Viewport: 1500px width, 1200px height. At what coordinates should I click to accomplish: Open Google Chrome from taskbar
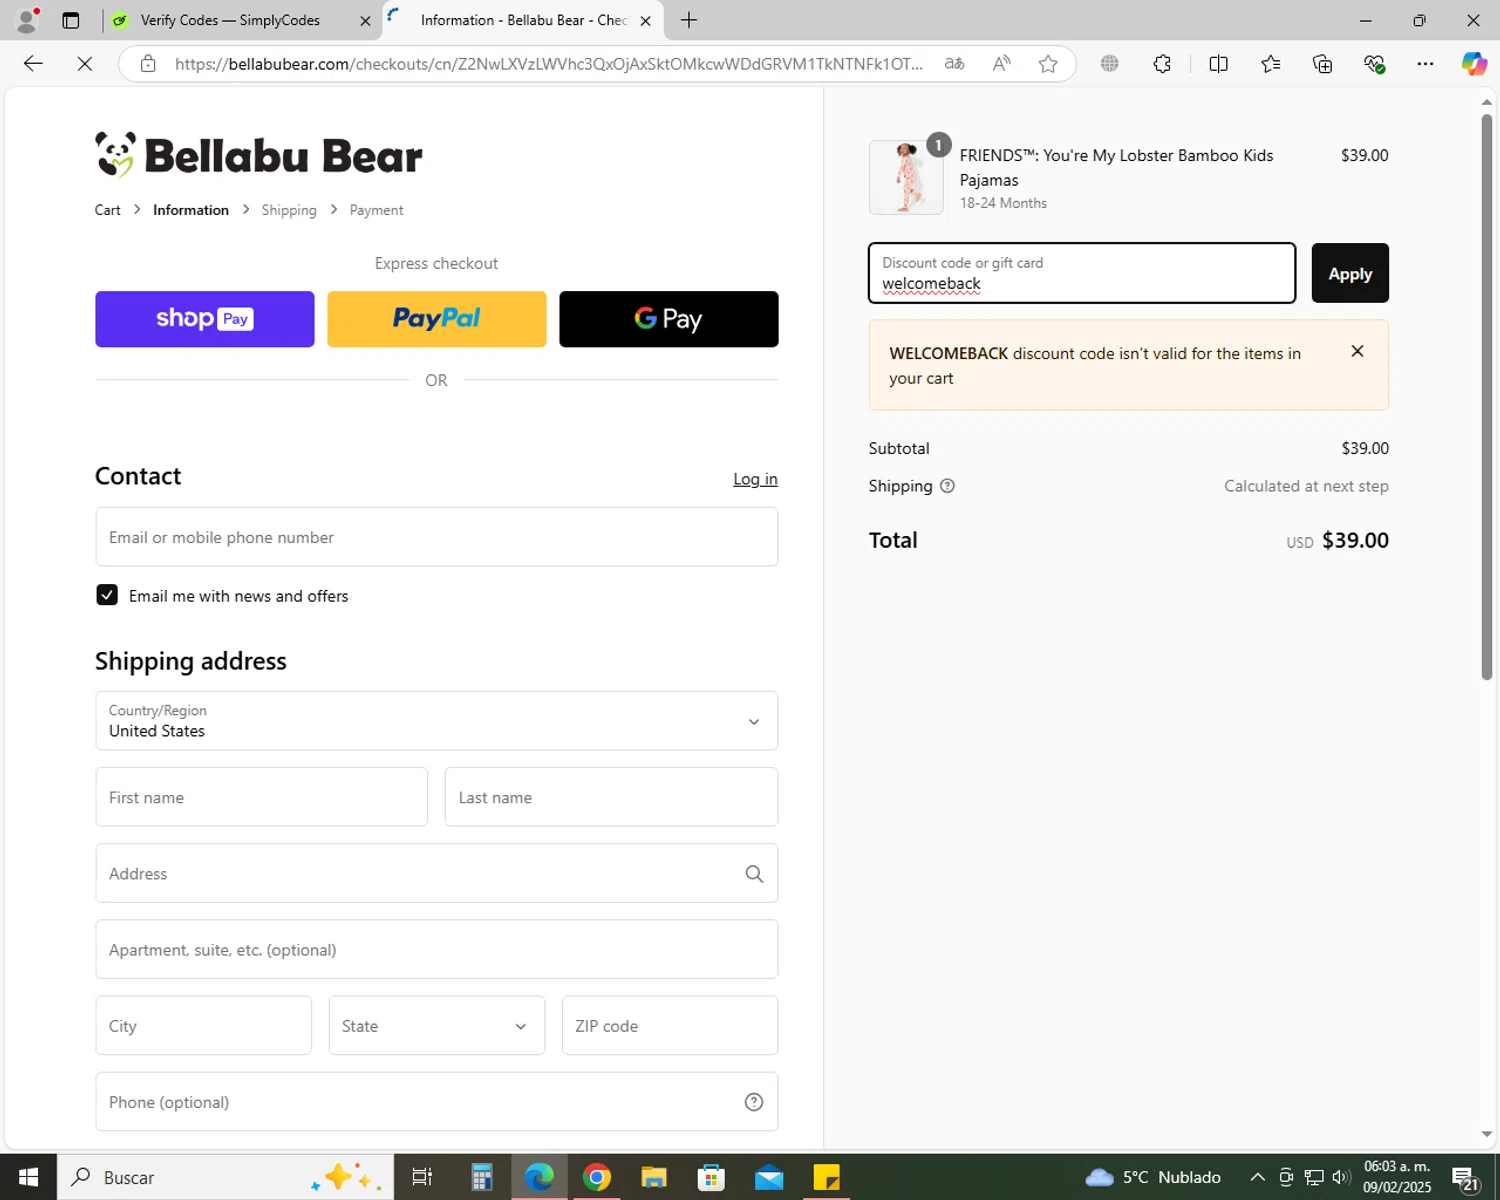(597, 1177)
